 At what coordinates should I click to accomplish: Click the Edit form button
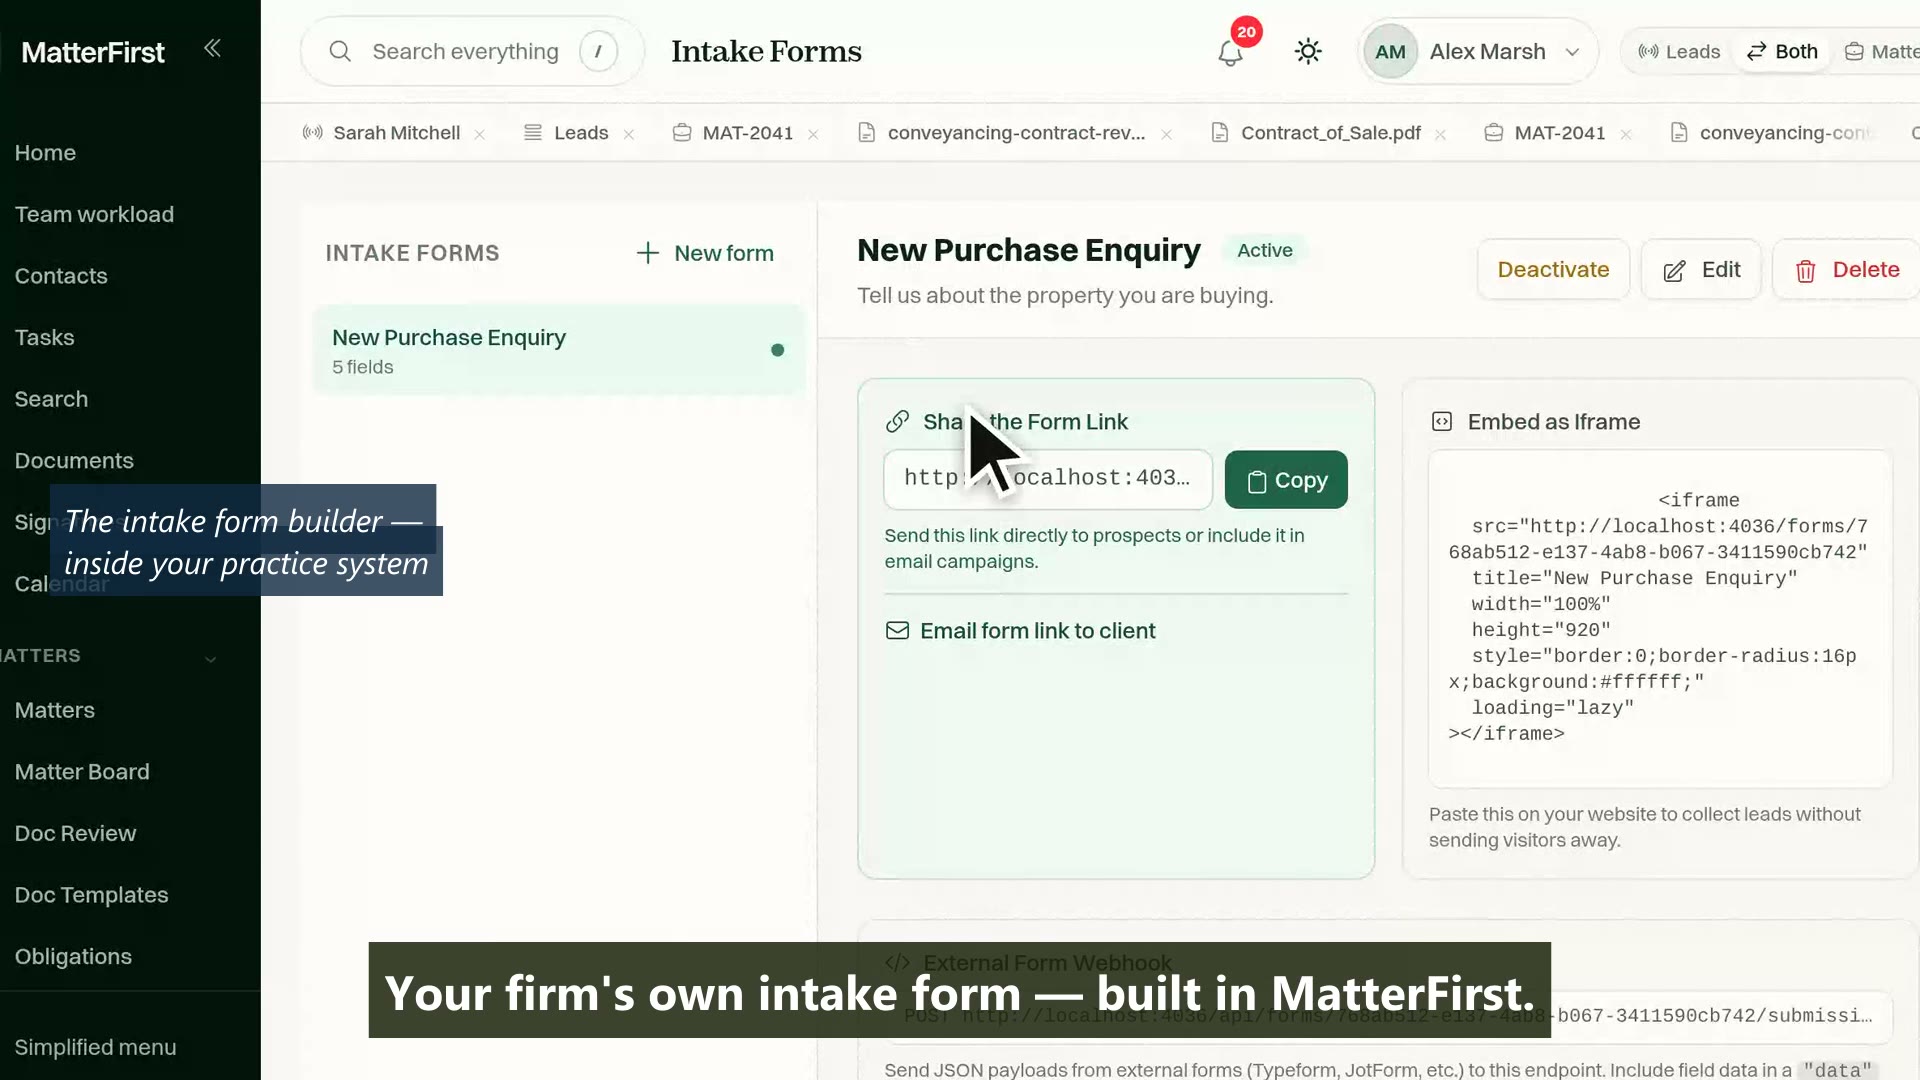[x=1701, y=270]
